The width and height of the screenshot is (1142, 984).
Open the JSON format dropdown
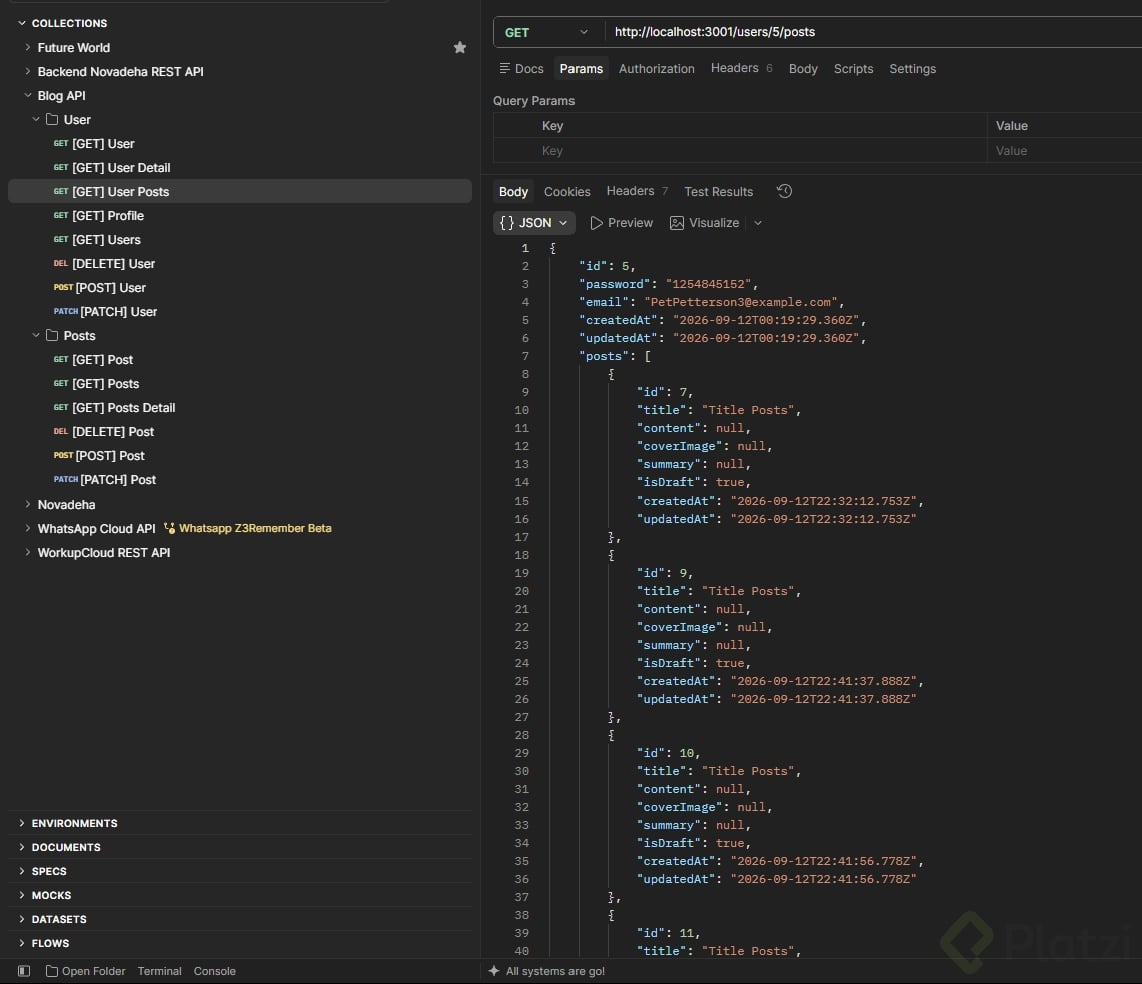pyautogui.click(x=534, y=223)
